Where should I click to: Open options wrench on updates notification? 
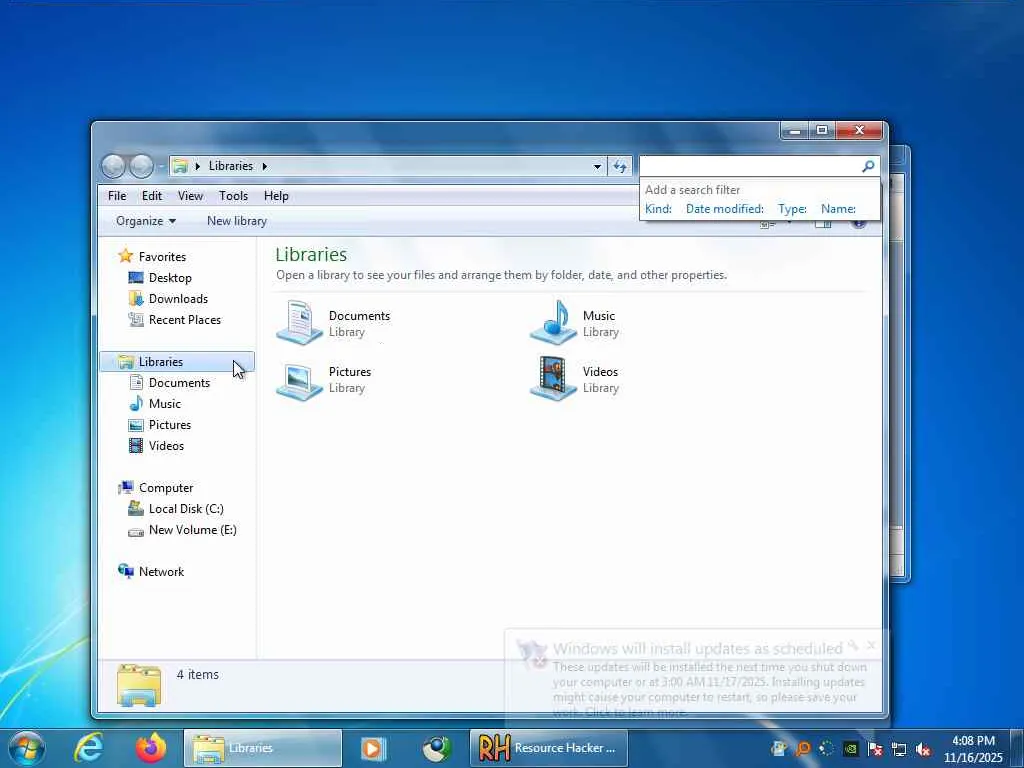point(852,646)
